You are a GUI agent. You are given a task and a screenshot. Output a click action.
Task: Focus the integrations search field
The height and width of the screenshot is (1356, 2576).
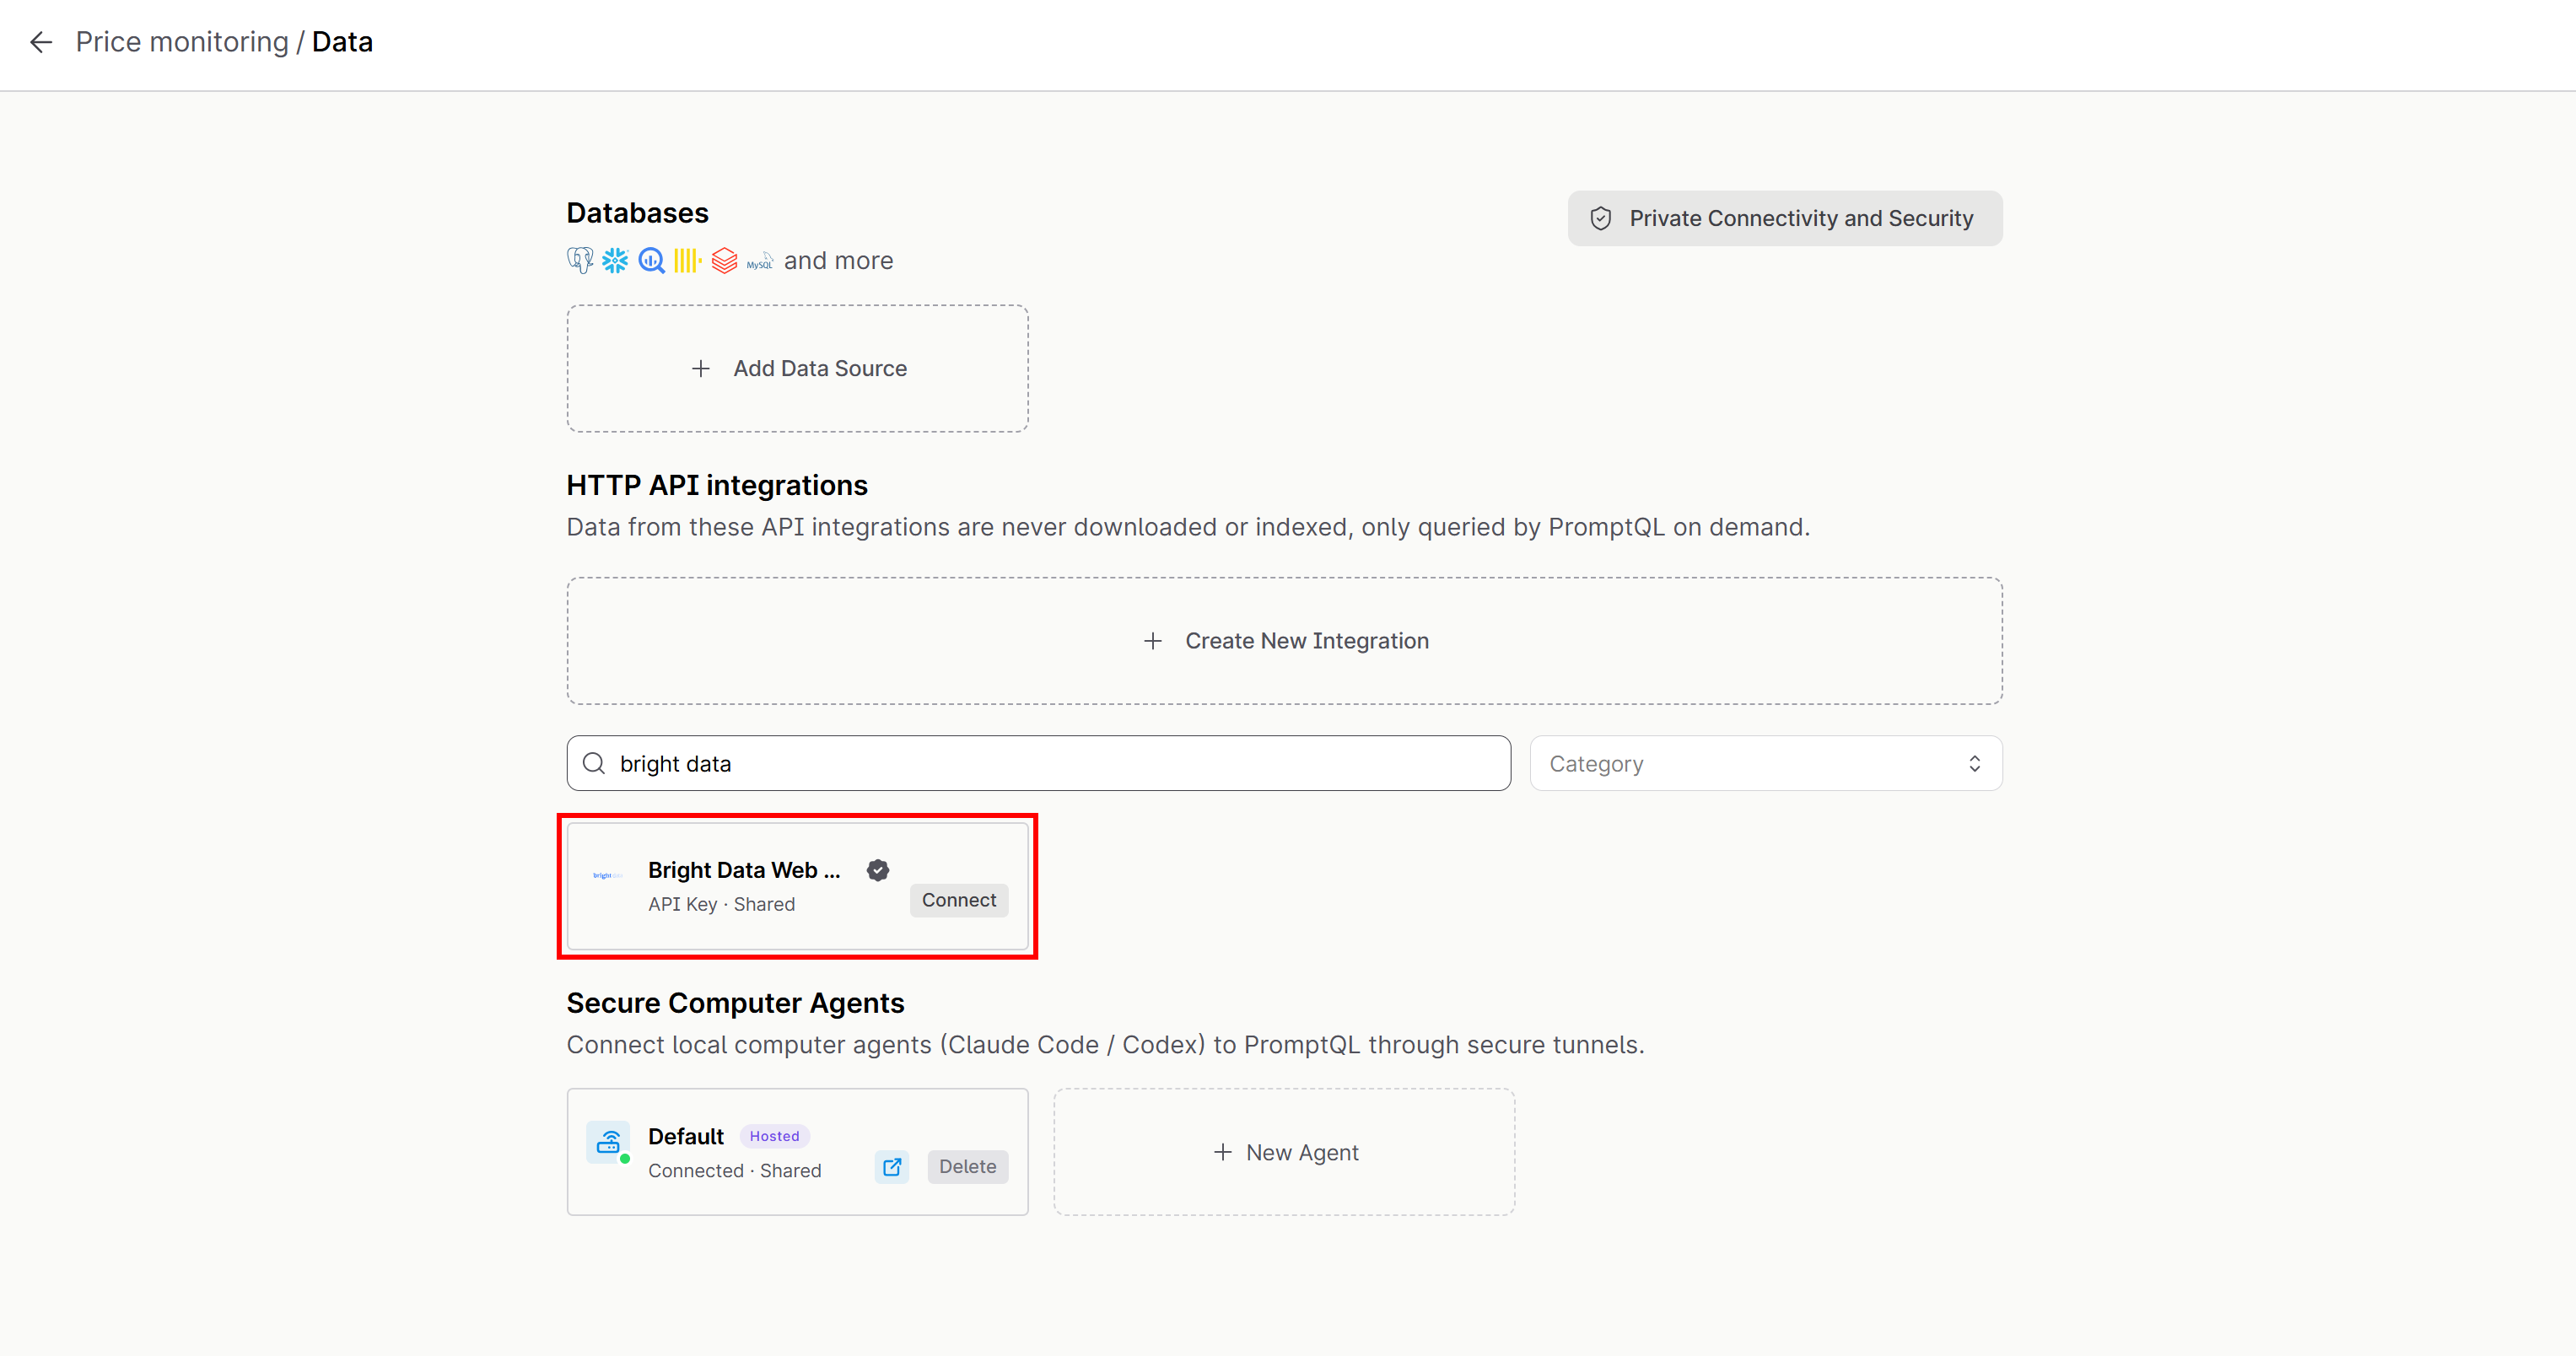[x=1038, y=763]
